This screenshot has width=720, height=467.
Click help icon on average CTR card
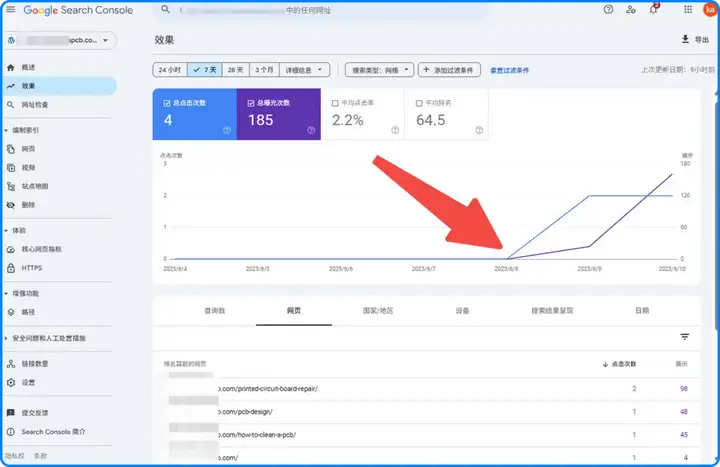point(395,130)
